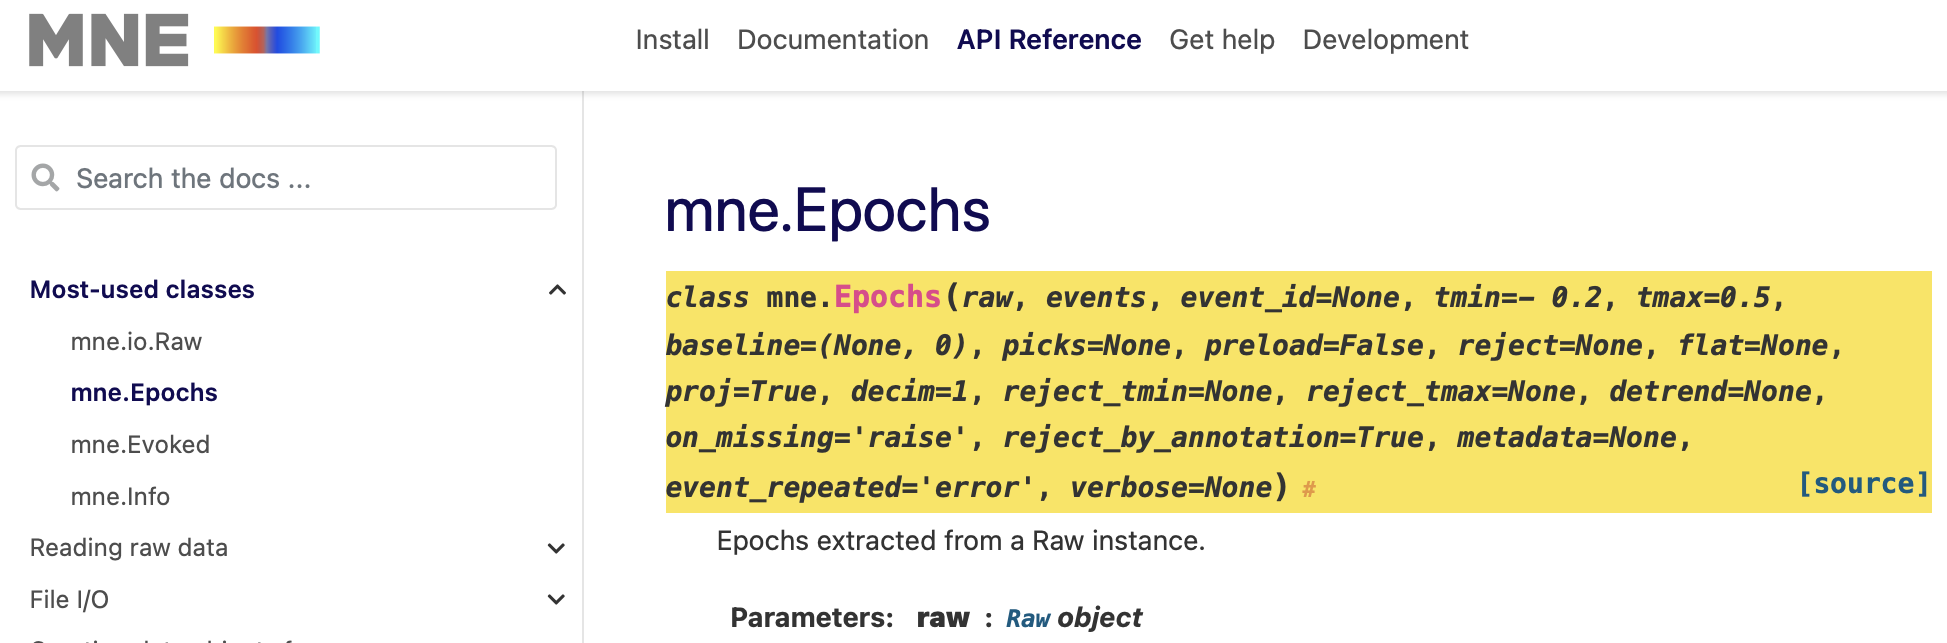The height and width of the screenshot is (643, 1947).
Task: Open the Get help page
Action: pyautogui.click(x=1221, y=40)
